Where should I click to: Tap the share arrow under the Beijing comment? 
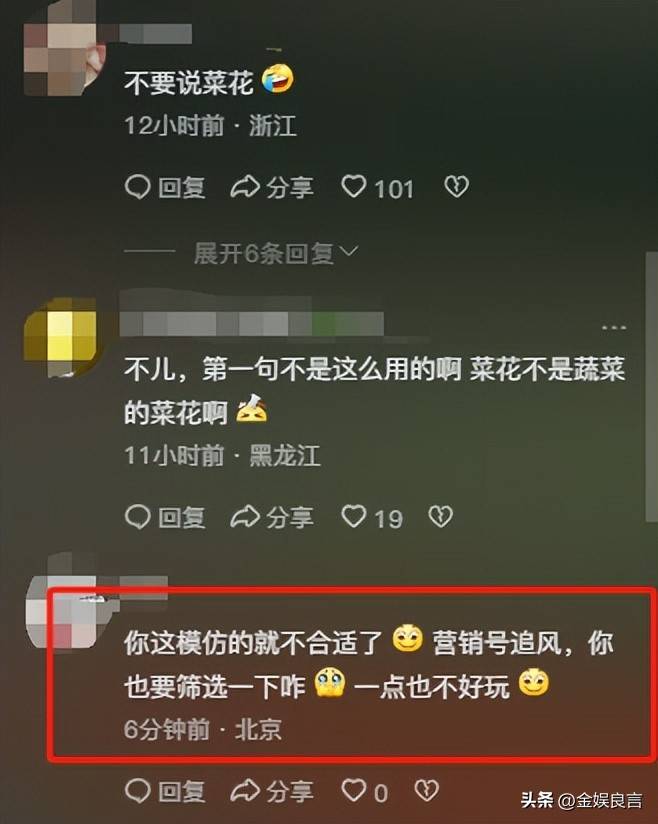[x=245, y=790]
